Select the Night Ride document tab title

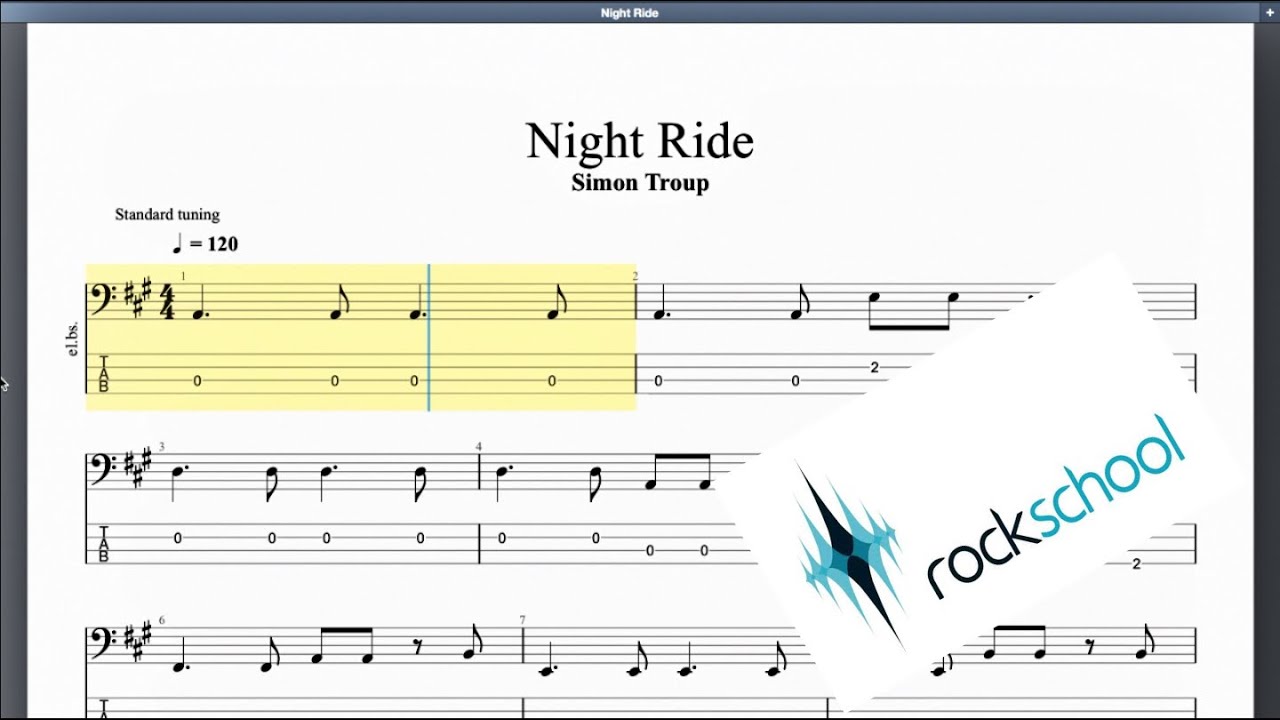pos(629,13)
